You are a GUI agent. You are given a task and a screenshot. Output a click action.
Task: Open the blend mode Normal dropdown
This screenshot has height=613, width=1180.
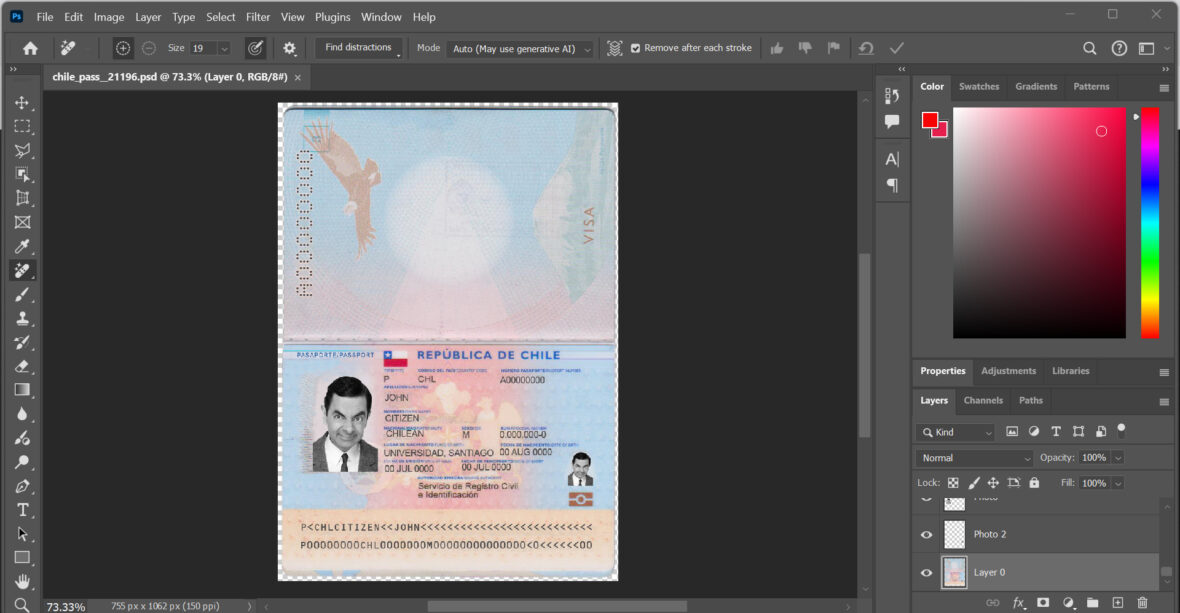point(975,458)
